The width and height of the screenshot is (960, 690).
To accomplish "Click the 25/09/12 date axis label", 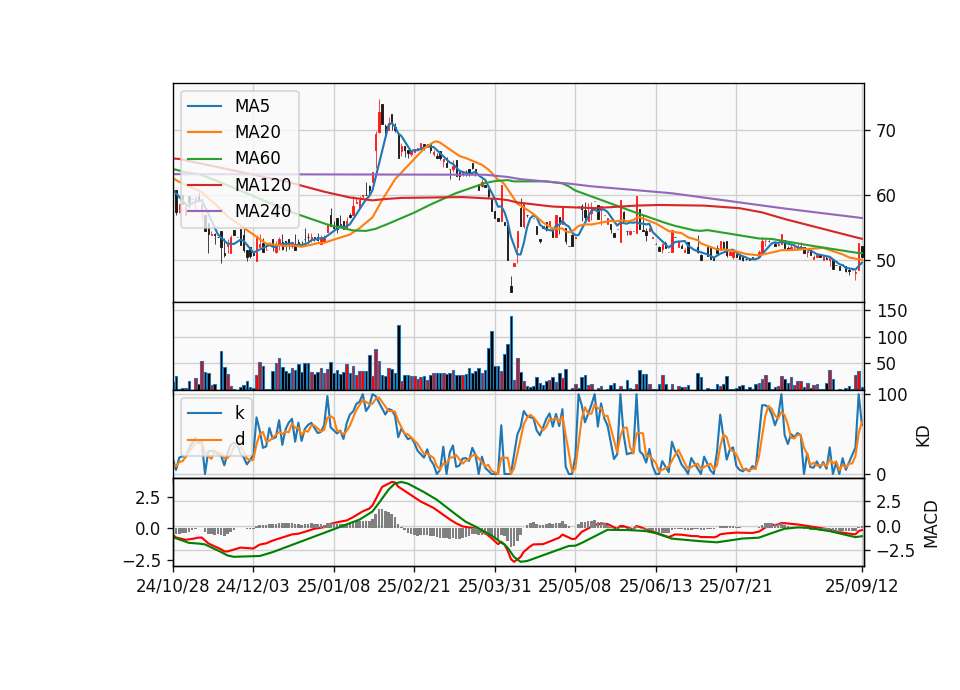I will pyautogui.click(x=862, y=586).
